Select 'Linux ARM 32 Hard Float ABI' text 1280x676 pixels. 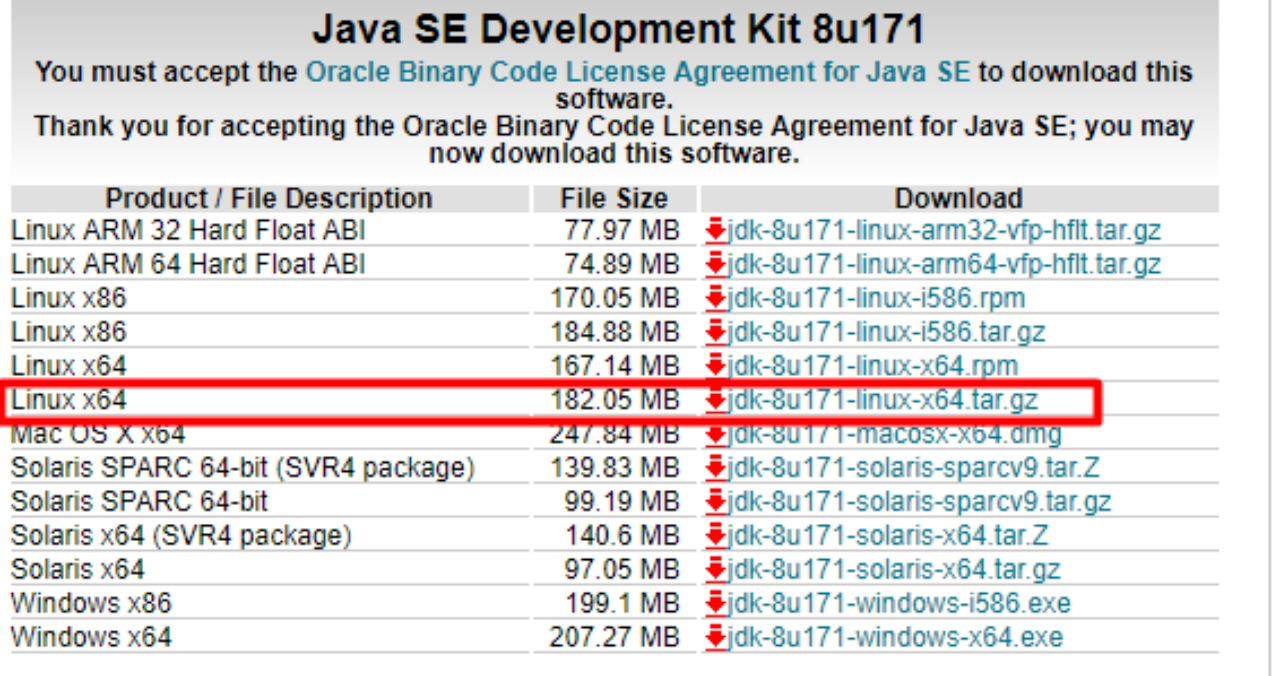(188, 231)
